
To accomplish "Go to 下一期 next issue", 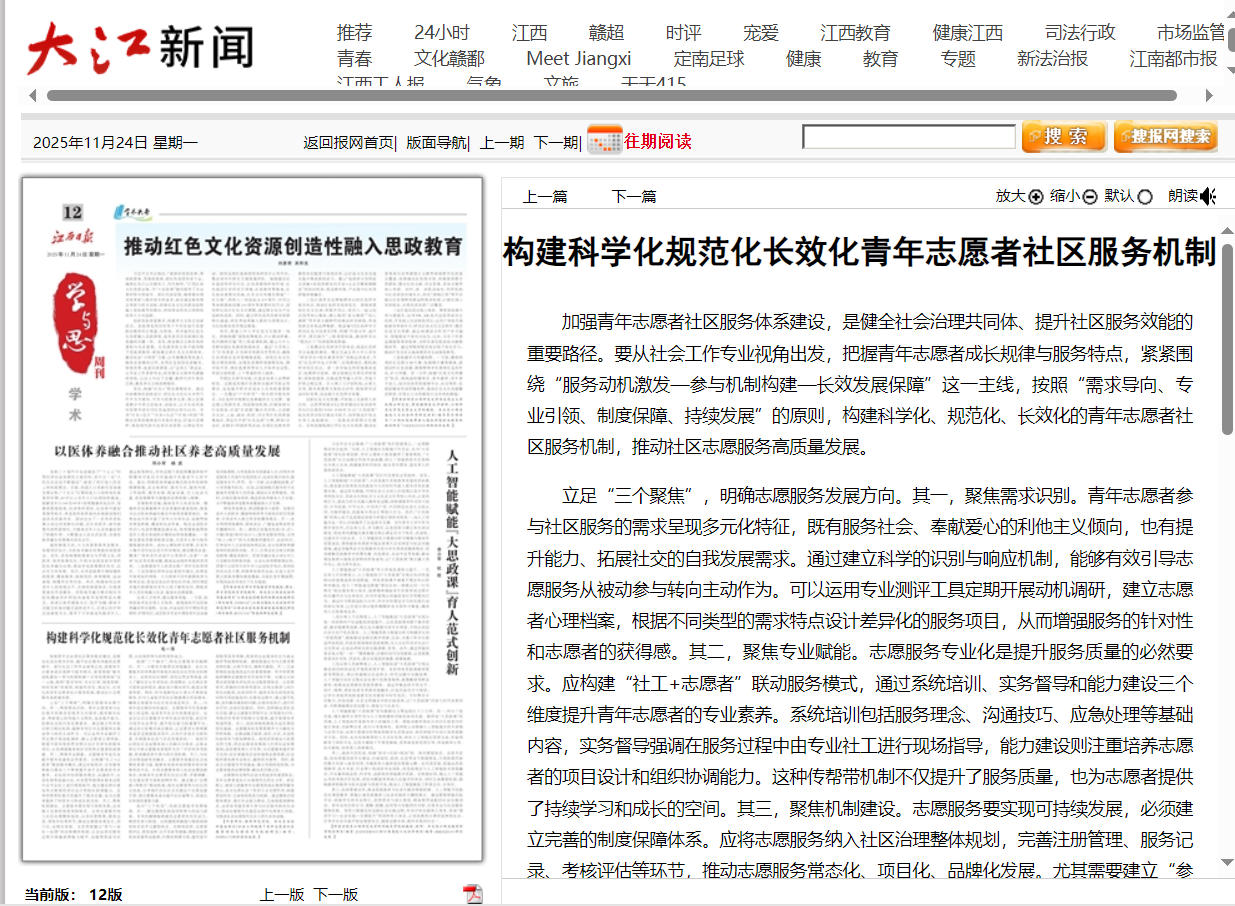I will tap(555, 142).
